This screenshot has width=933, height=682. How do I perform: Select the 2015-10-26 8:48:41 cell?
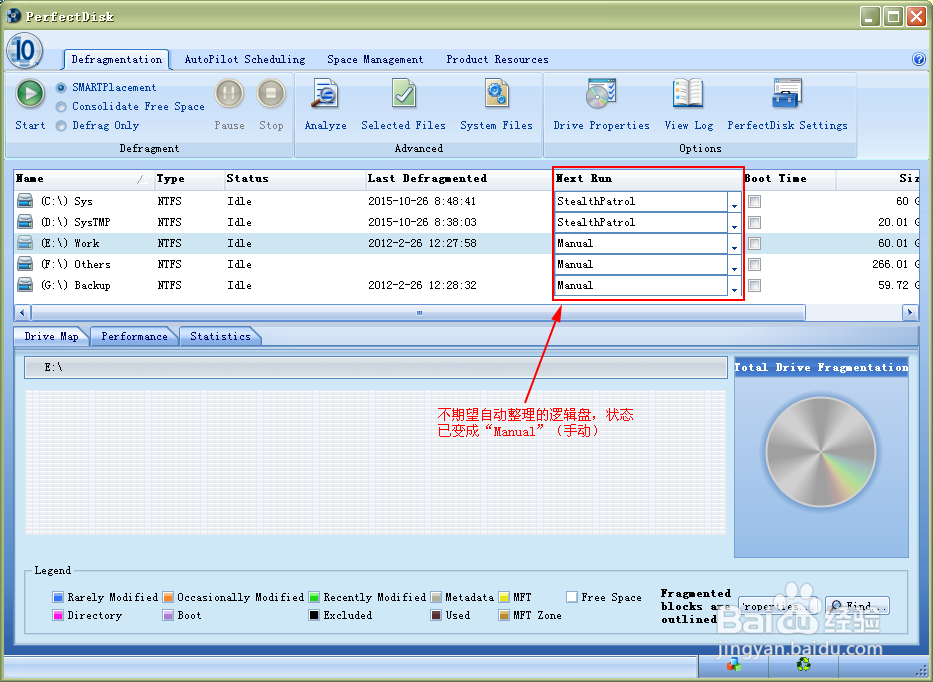(x=422, y=201)
